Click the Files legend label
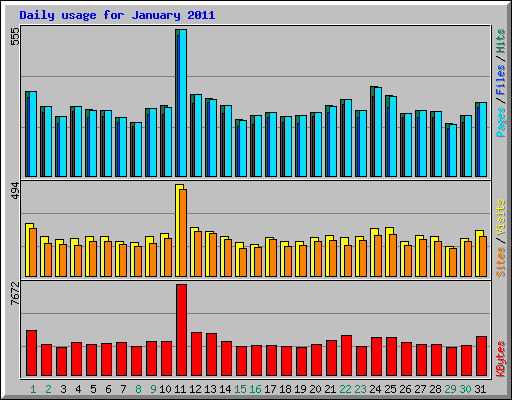Image resolution: width=512 pixels, height=400 pixels. tap(500, 79)
